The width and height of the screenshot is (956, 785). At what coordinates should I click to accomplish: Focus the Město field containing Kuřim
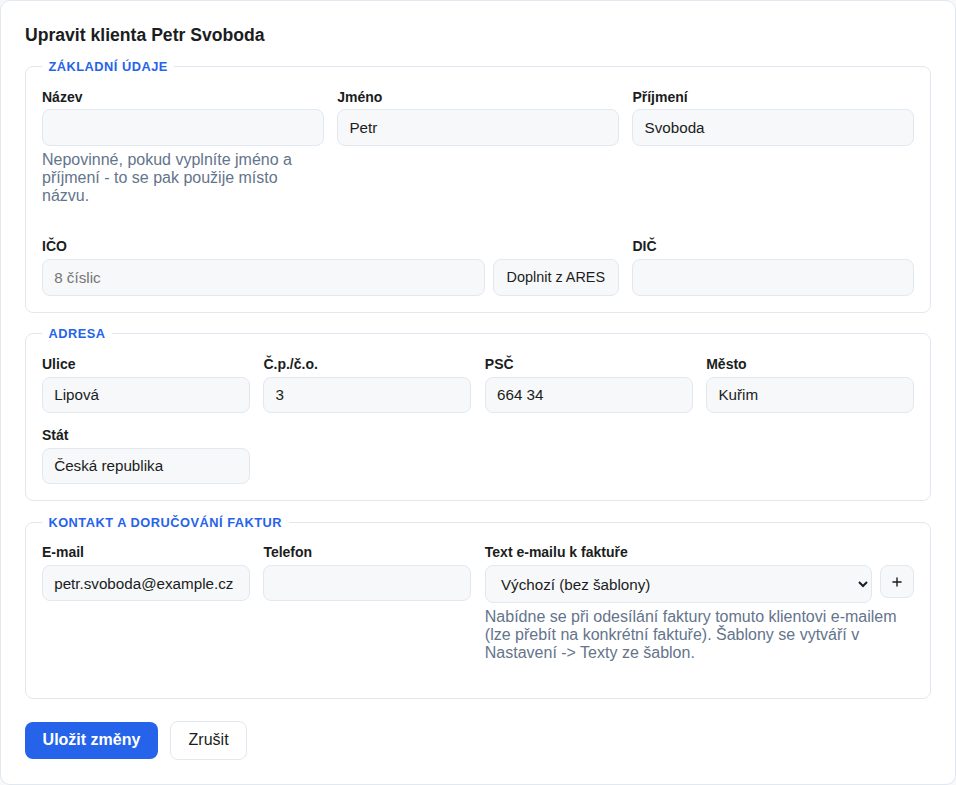(x=810, y=395)
